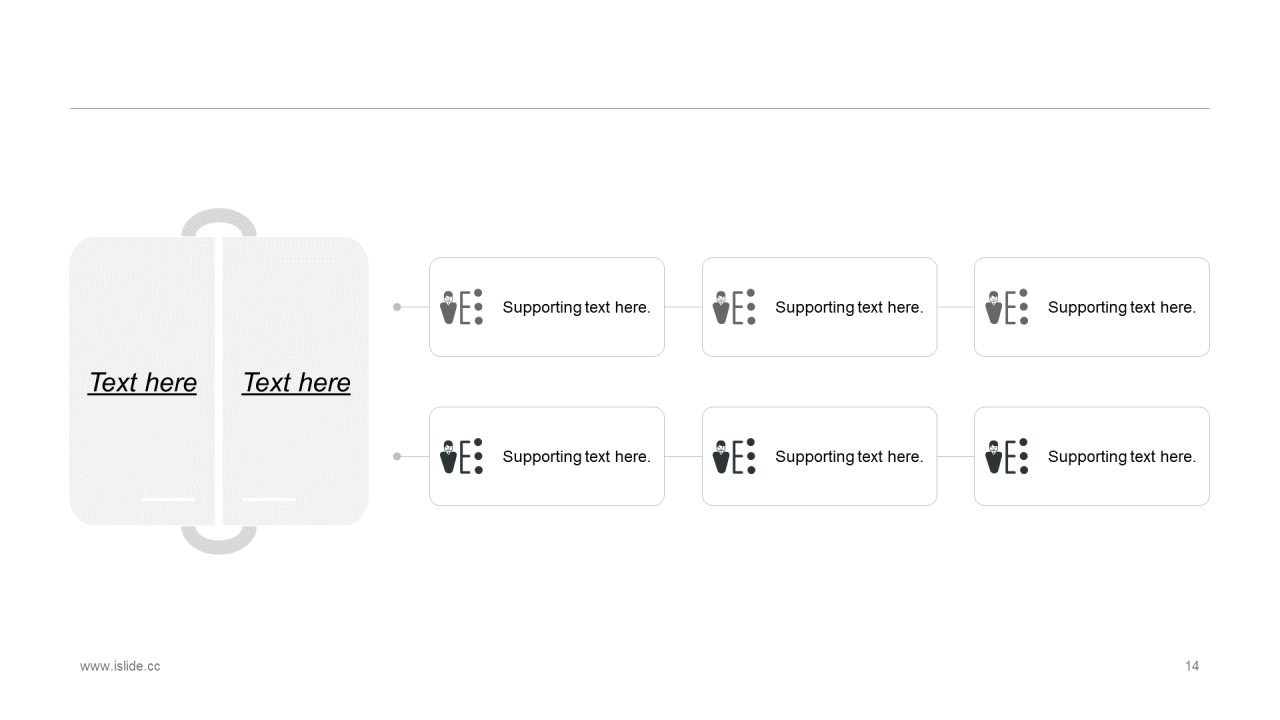The image size is (1280, 720).
Task: Click "Supporting text here." in middle top-row card
Action: [849, 307]
